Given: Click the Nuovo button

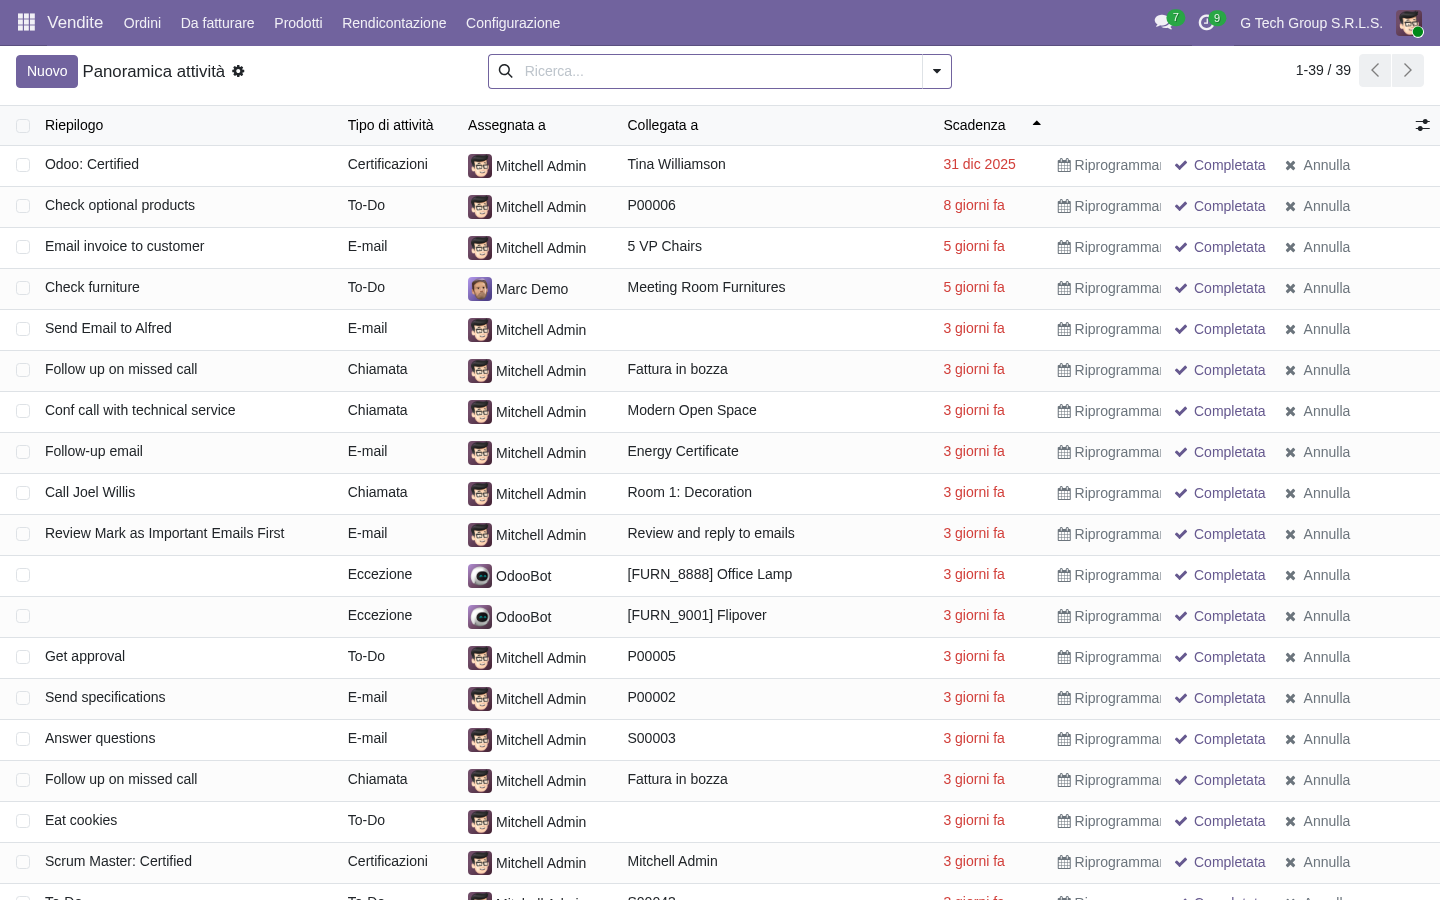Looking at the screenshot, I should (47, 71).
